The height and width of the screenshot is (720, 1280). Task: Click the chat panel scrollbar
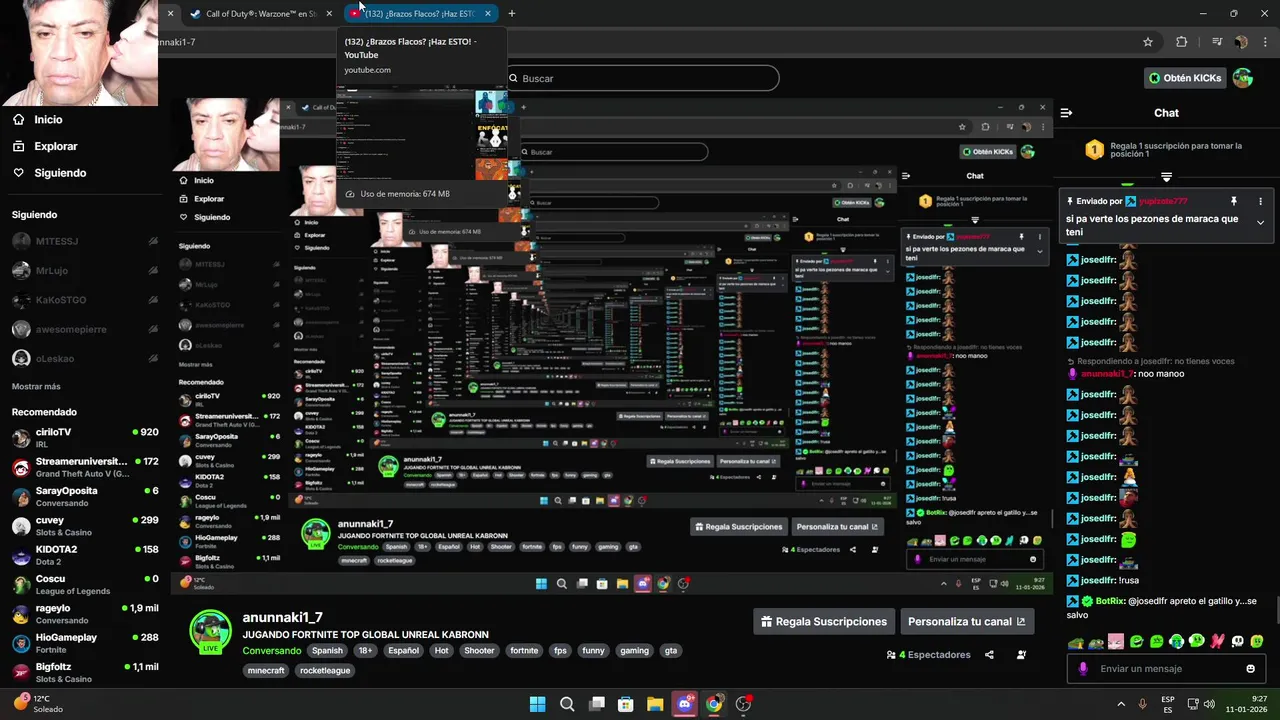click(x=1276, y=612)
